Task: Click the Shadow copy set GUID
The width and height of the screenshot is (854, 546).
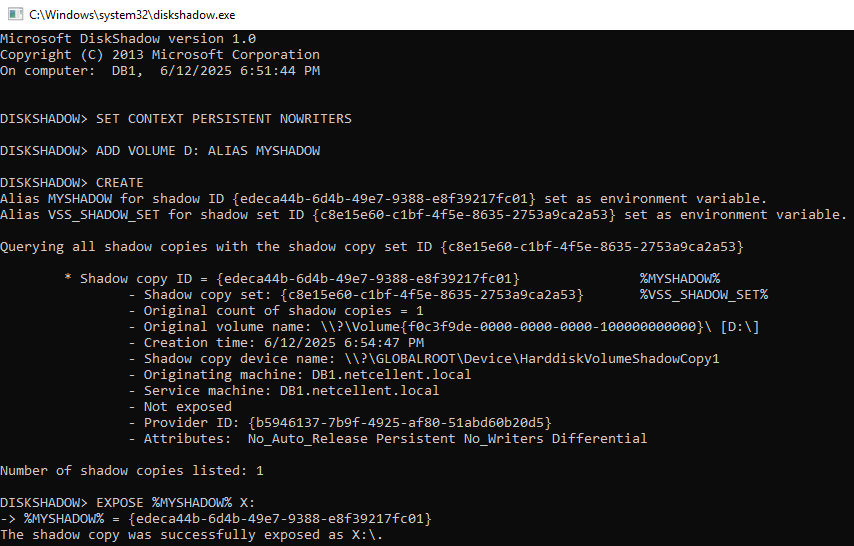Action: coord(432,295)
